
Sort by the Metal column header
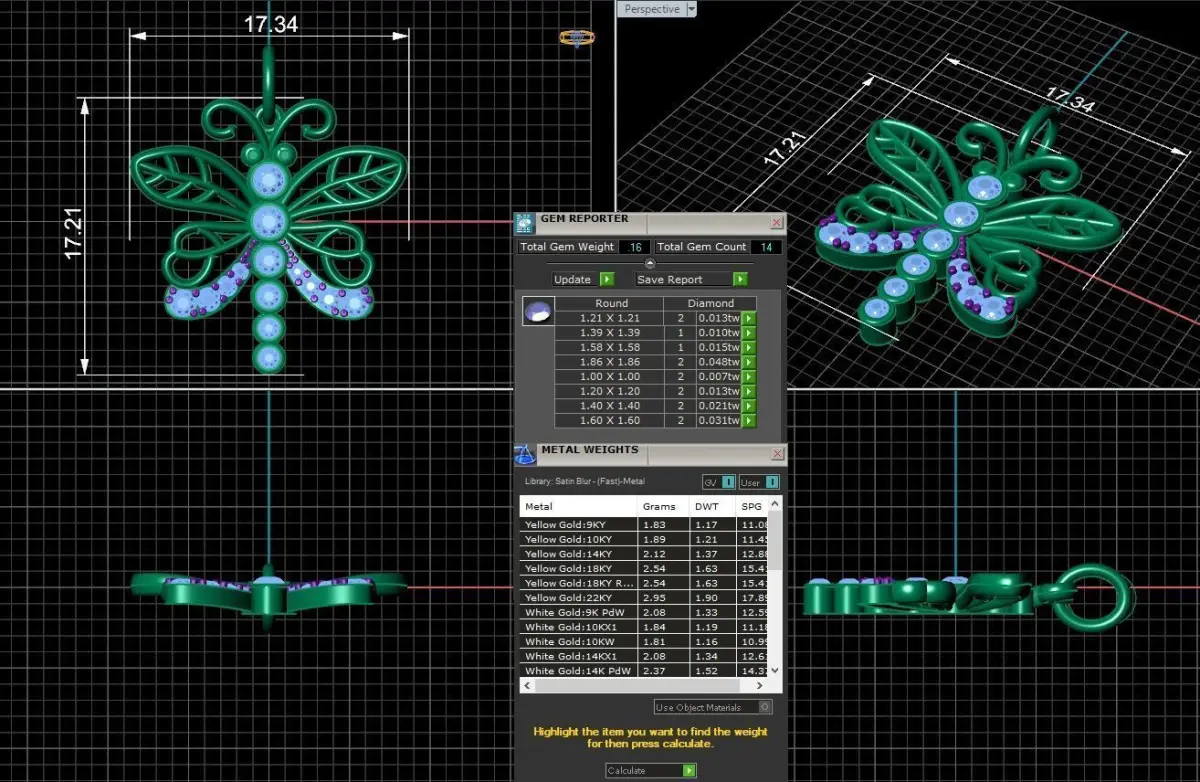[x=579, y=507]
